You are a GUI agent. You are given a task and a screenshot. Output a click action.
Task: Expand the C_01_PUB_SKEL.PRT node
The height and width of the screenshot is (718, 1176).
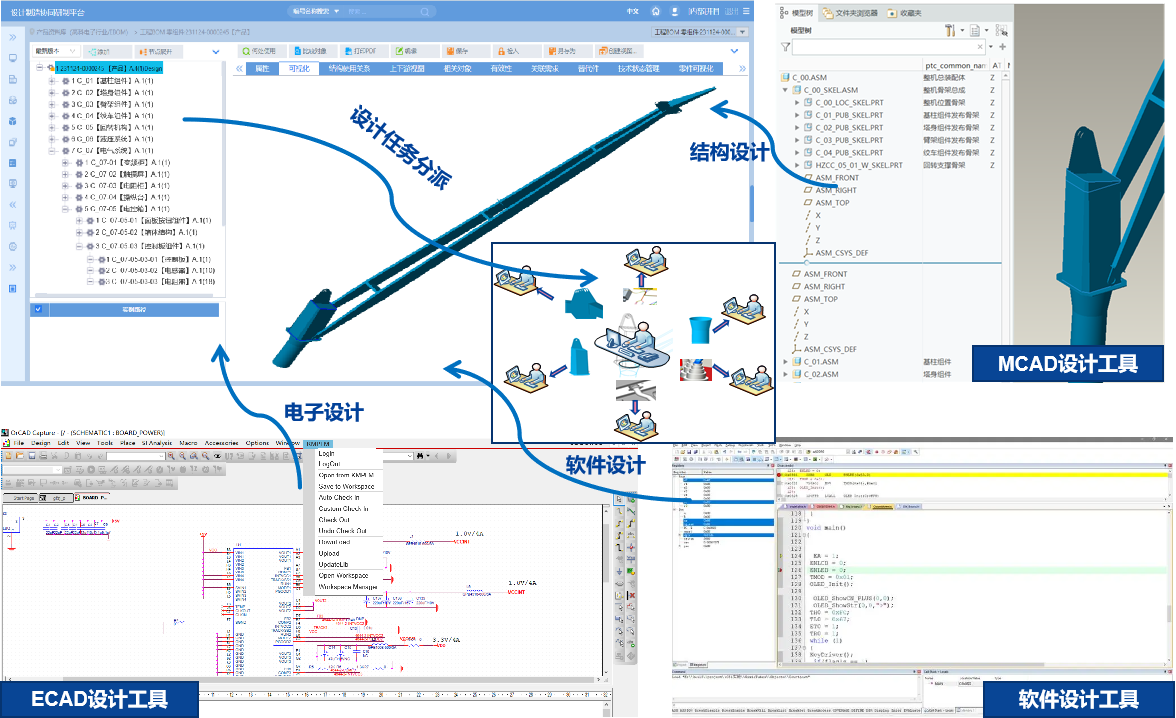(x=797, y=115)
